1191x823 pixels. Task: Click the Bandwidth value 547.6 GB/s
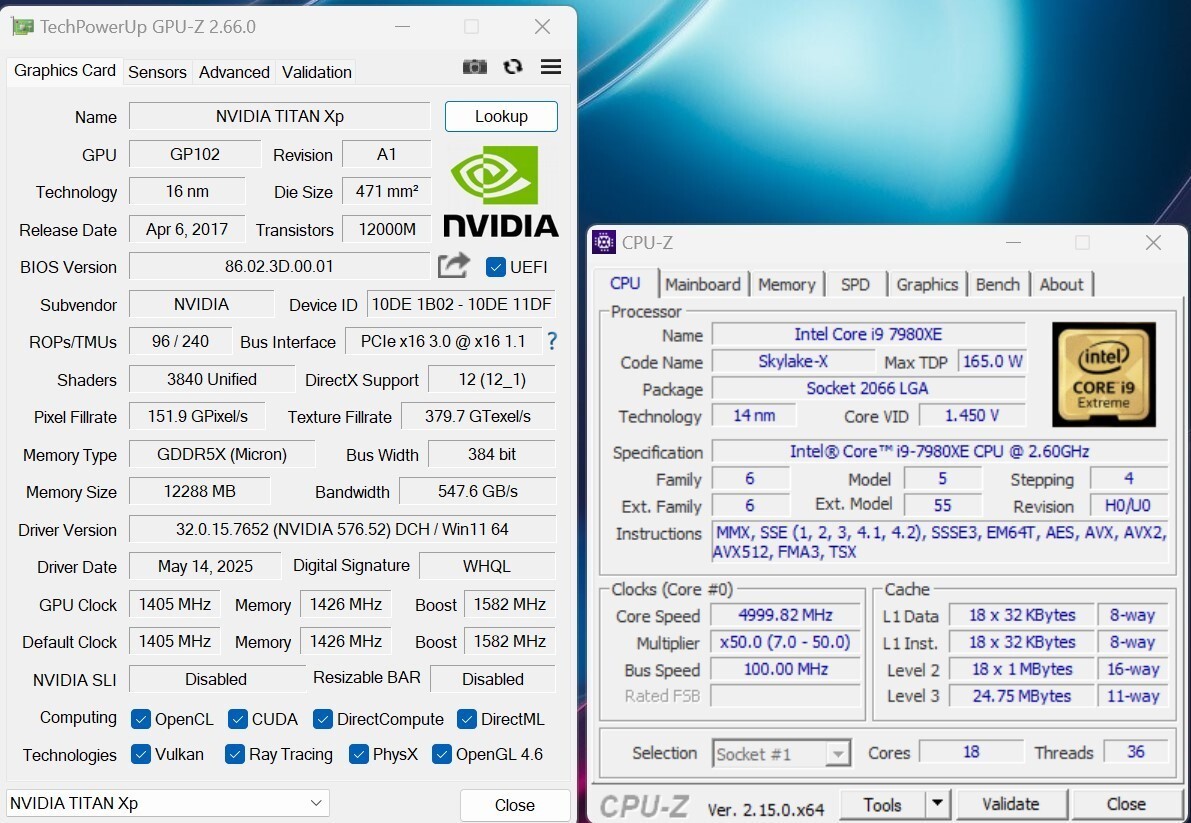(478, 491)
